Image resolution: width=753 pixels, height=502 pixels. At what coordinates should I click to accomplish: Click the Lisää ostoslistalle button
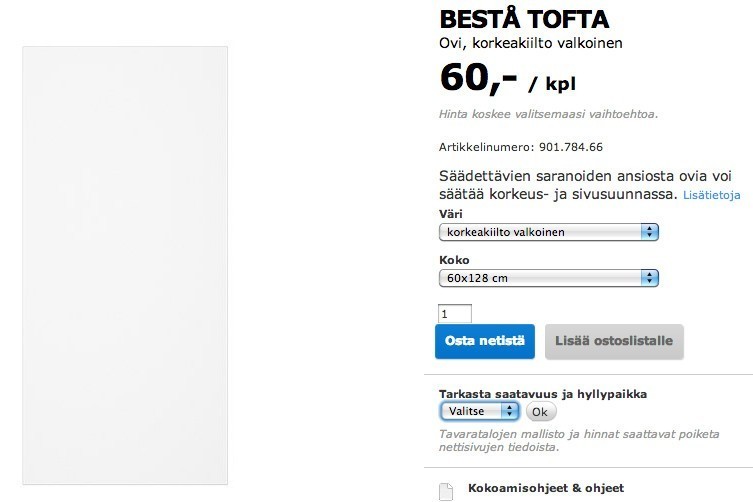(x=614, y=341)
